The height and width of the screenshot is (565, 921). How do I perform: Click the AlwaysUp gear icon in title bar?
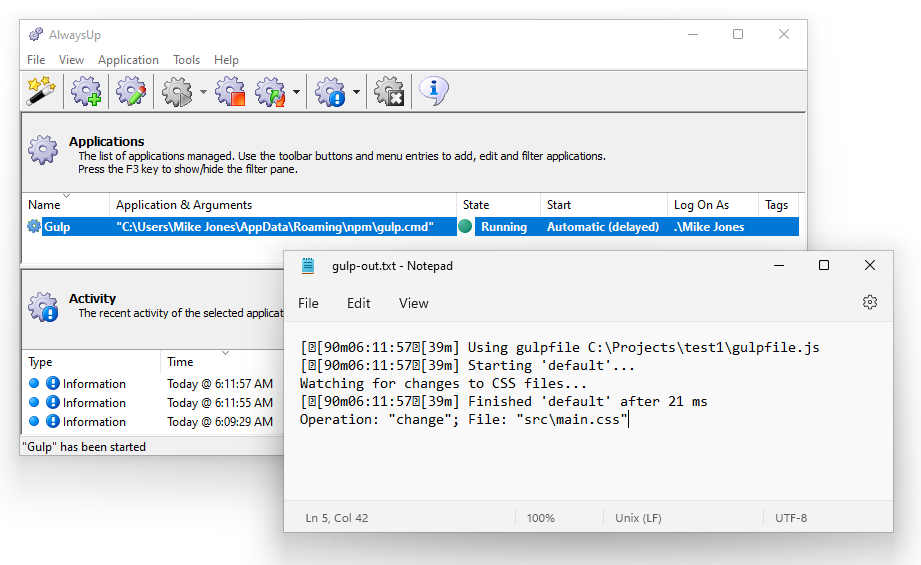pyautogui.click(x=36, y=35)
